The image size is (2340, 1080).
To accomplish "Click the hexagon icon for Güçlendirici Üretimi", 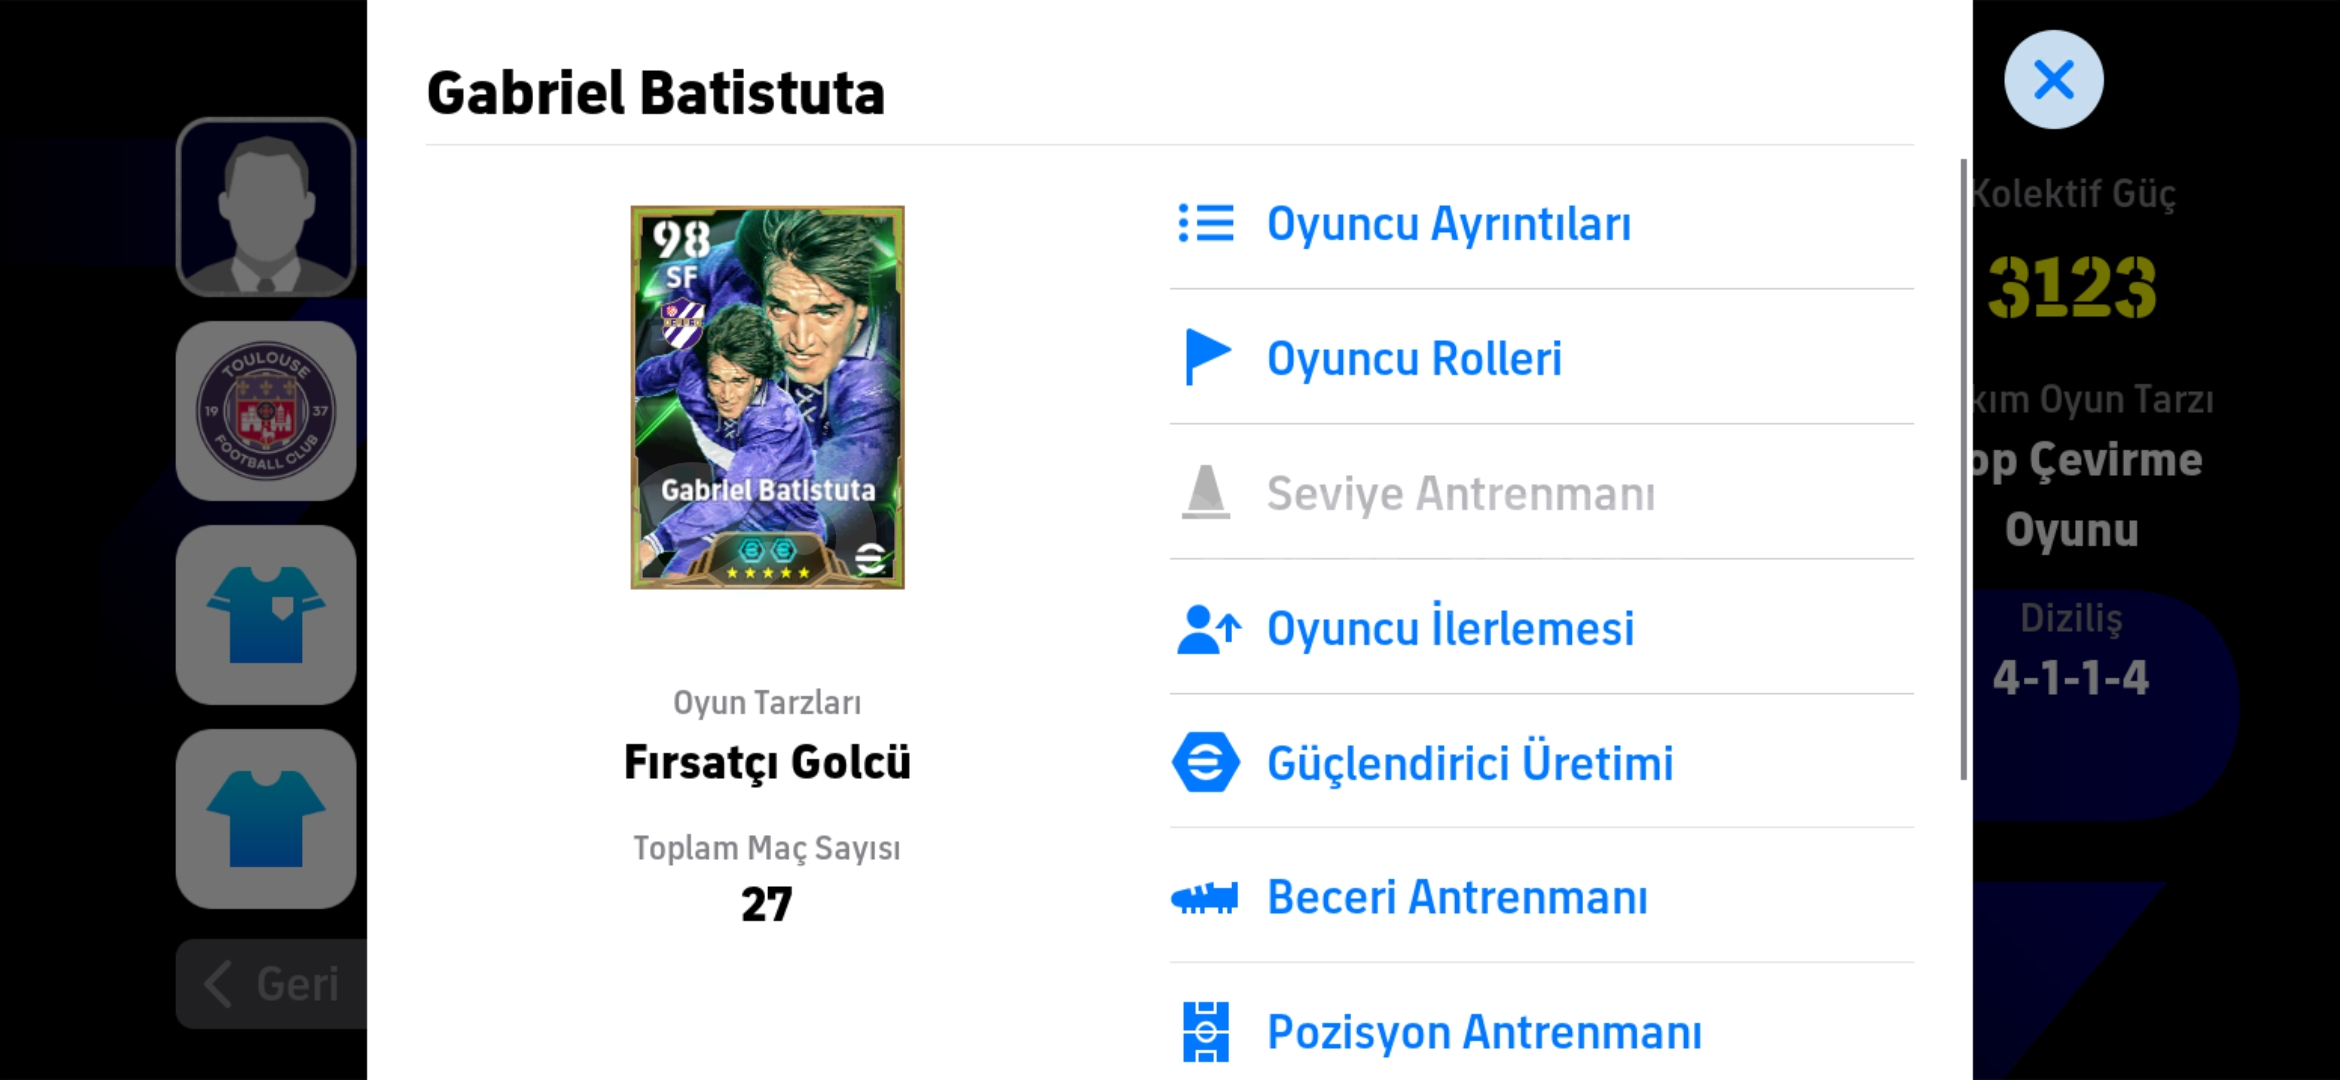I will click(1206, 763).
